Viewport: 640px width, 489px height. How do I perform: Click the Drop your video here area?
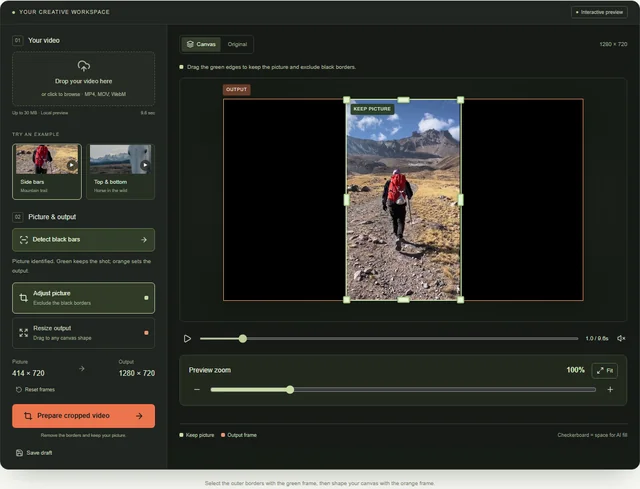pos(83,79)
